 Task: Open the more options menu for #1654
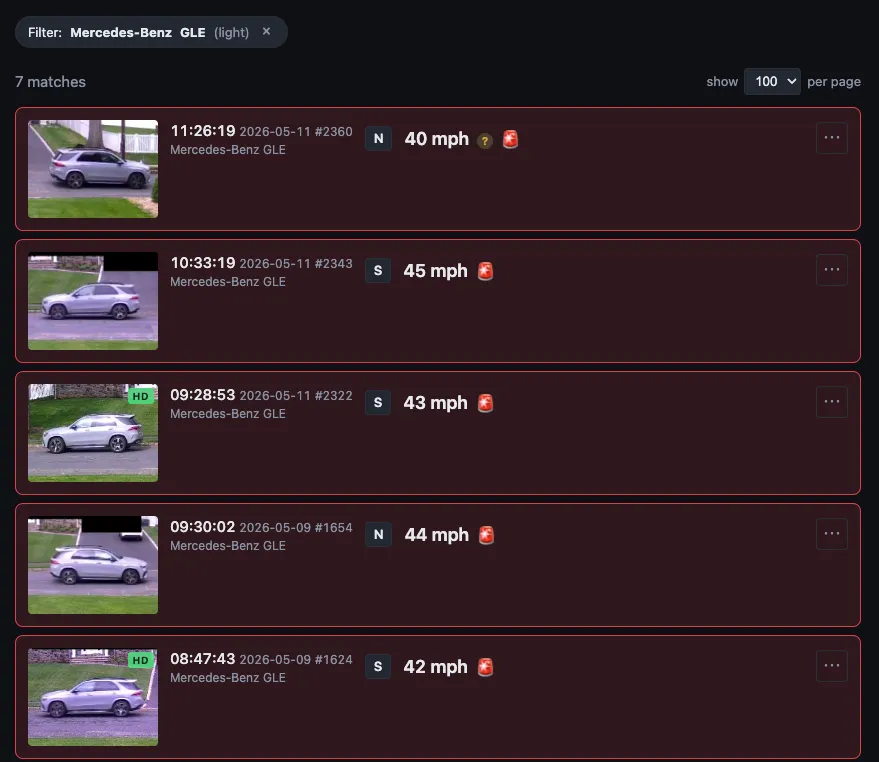click(832, 534)
